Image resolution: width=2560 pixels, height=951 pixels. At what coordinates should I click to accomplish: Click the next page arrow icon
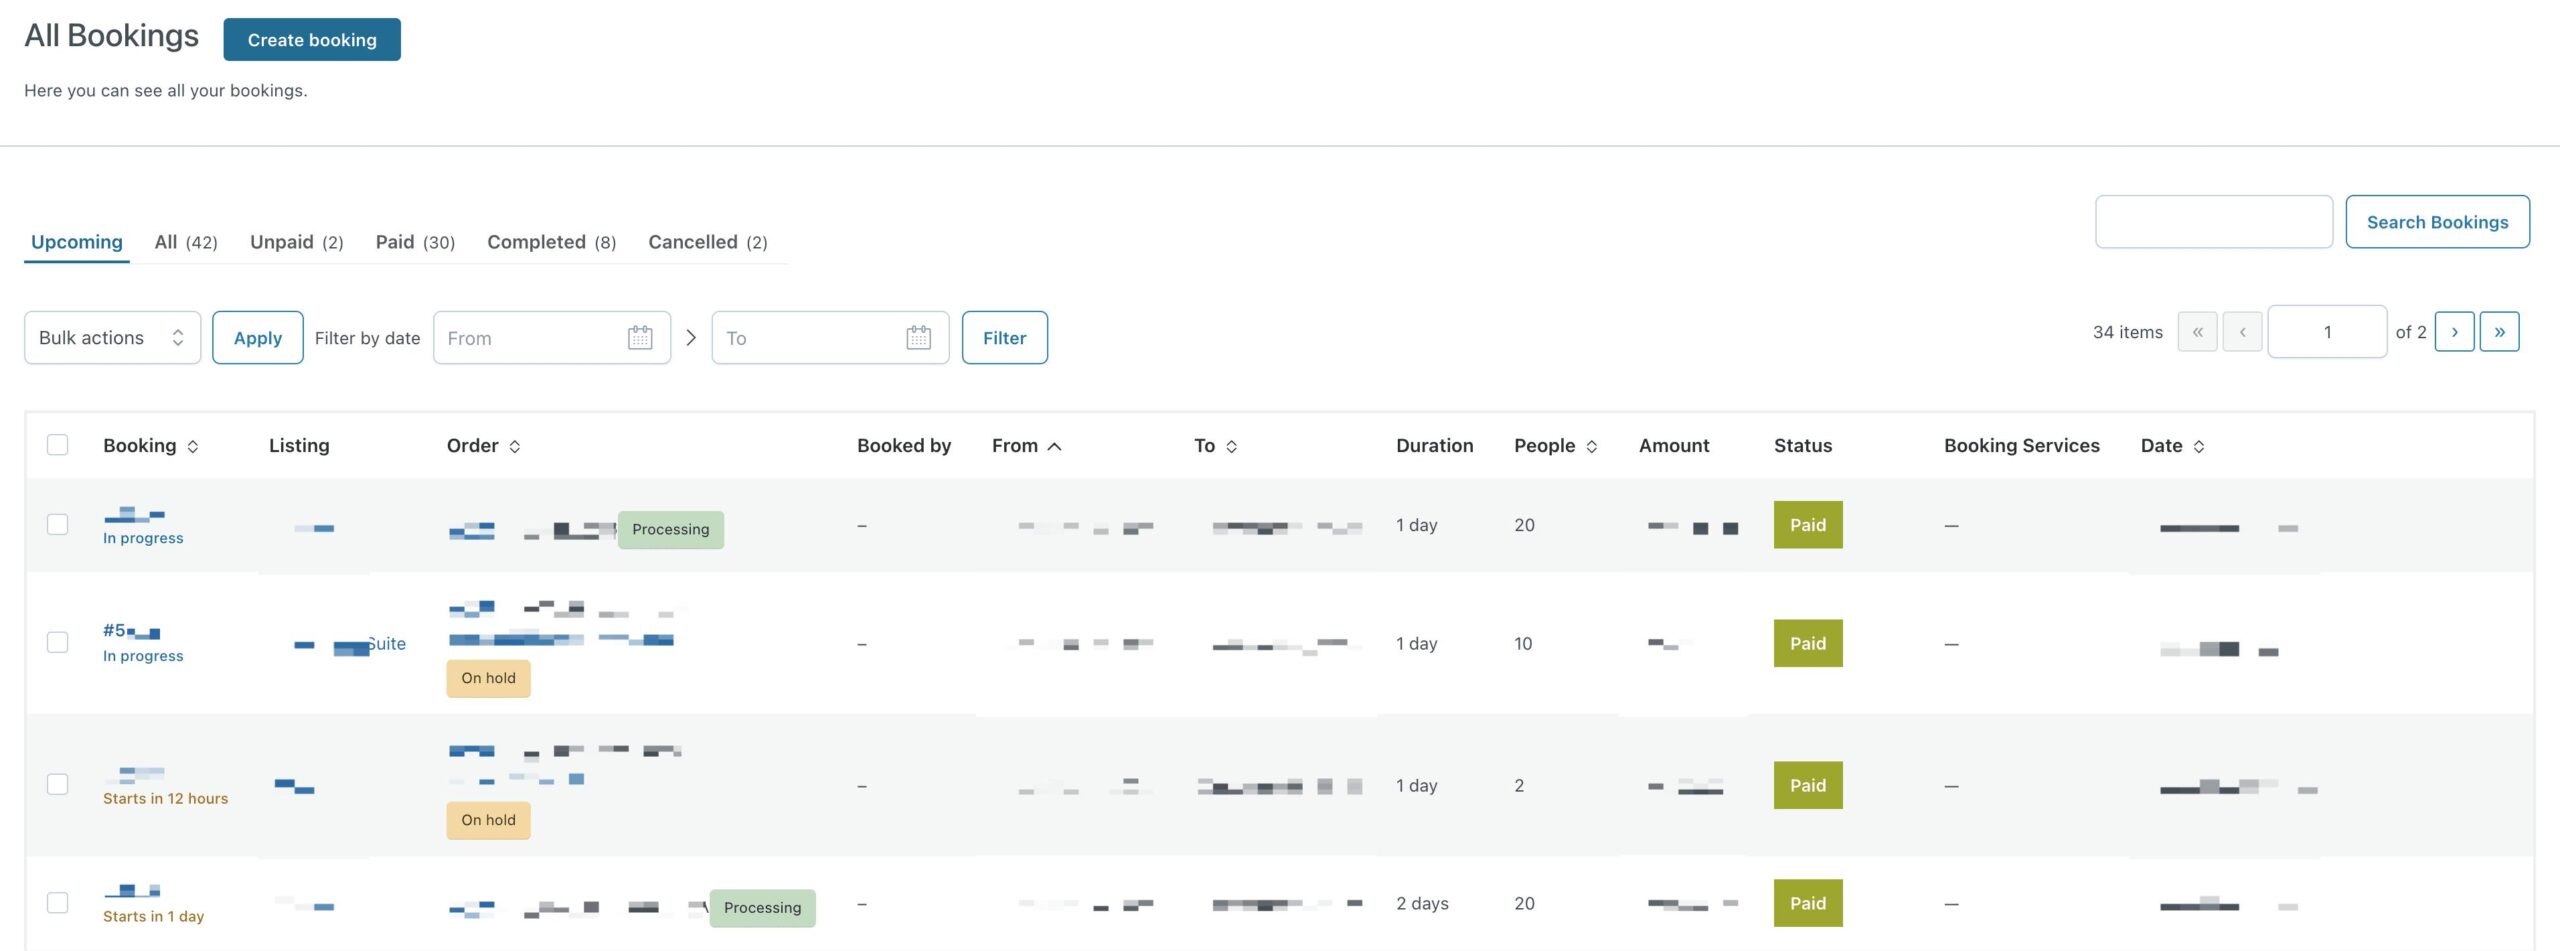click(2455, 331)
